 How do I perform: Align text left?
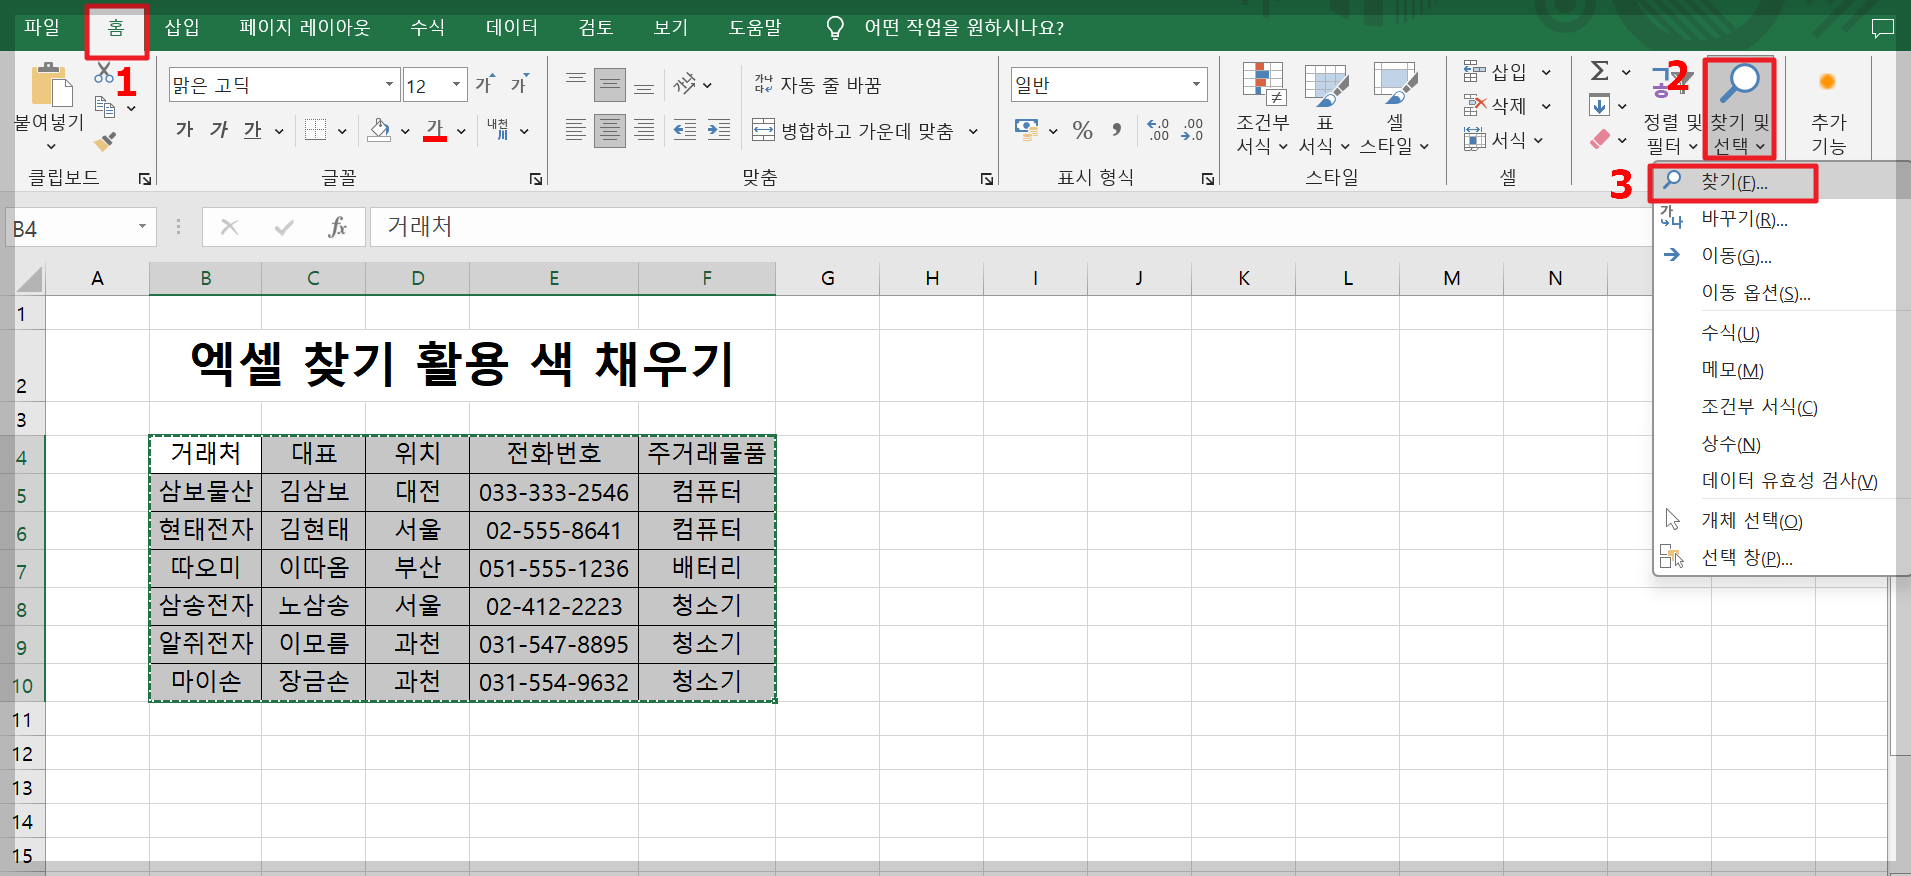tap(576, 130)
